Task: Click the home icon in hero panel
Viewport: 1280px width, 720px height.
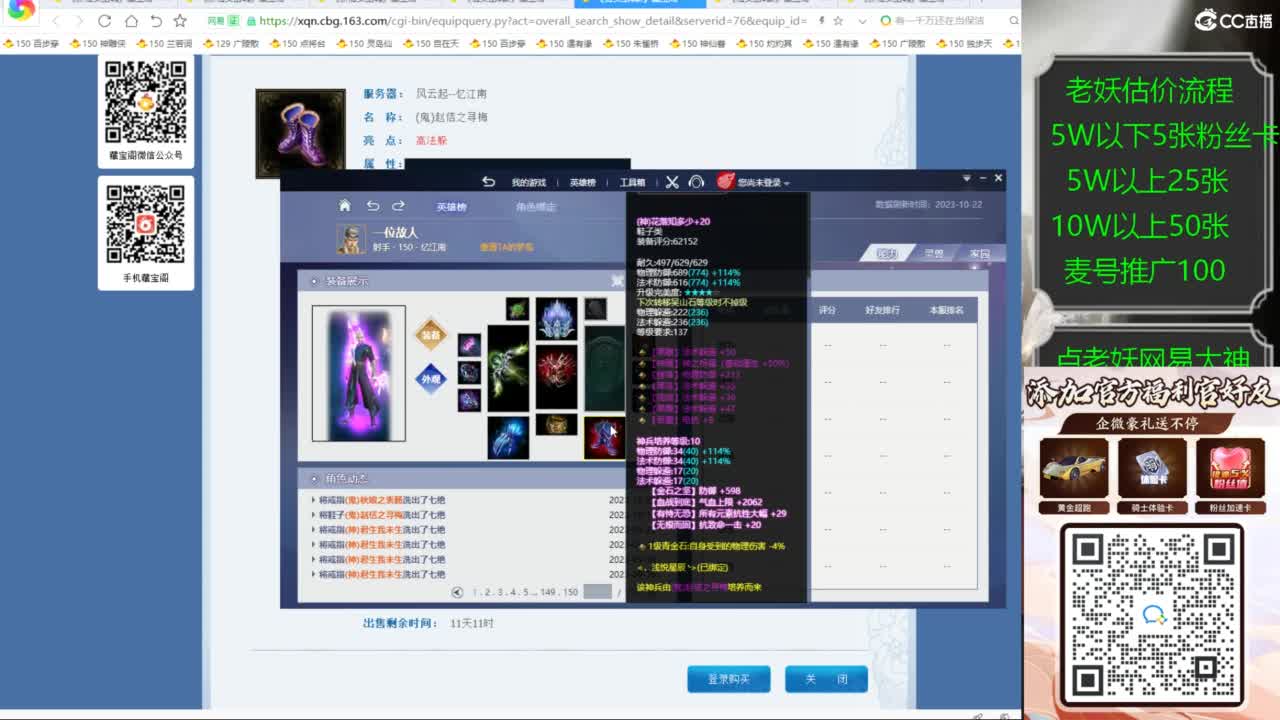Action: click(x=345, y=206)
